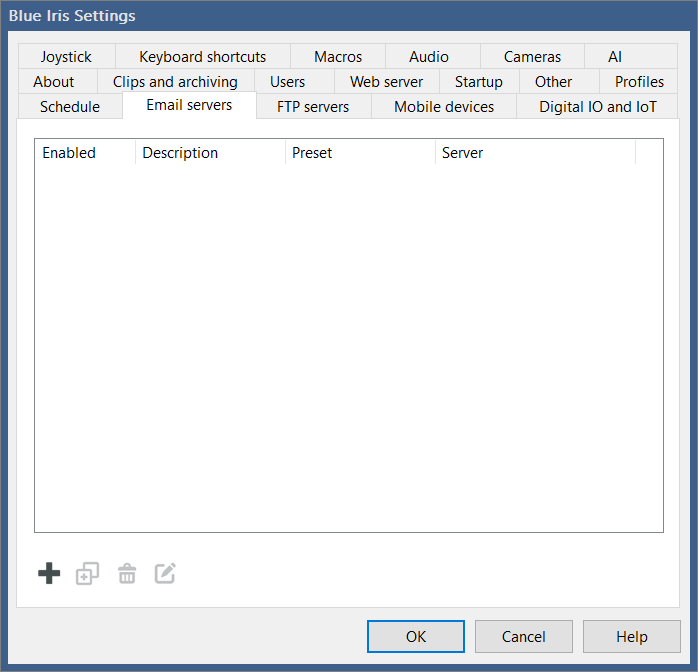Add a new email server with plus icon

[x=49, y=573]
